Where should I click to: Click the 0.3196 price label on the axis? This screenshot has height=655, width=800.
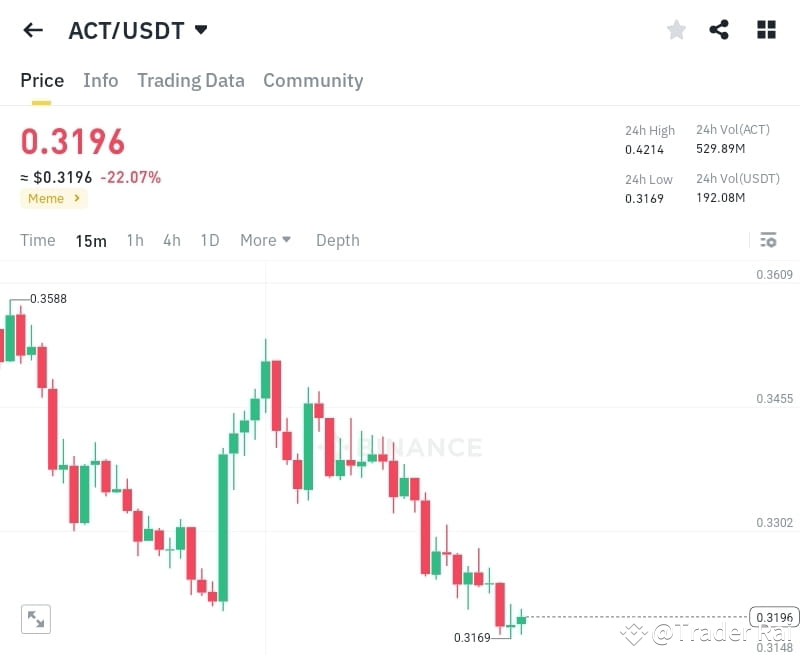click(x=773, y=617)
